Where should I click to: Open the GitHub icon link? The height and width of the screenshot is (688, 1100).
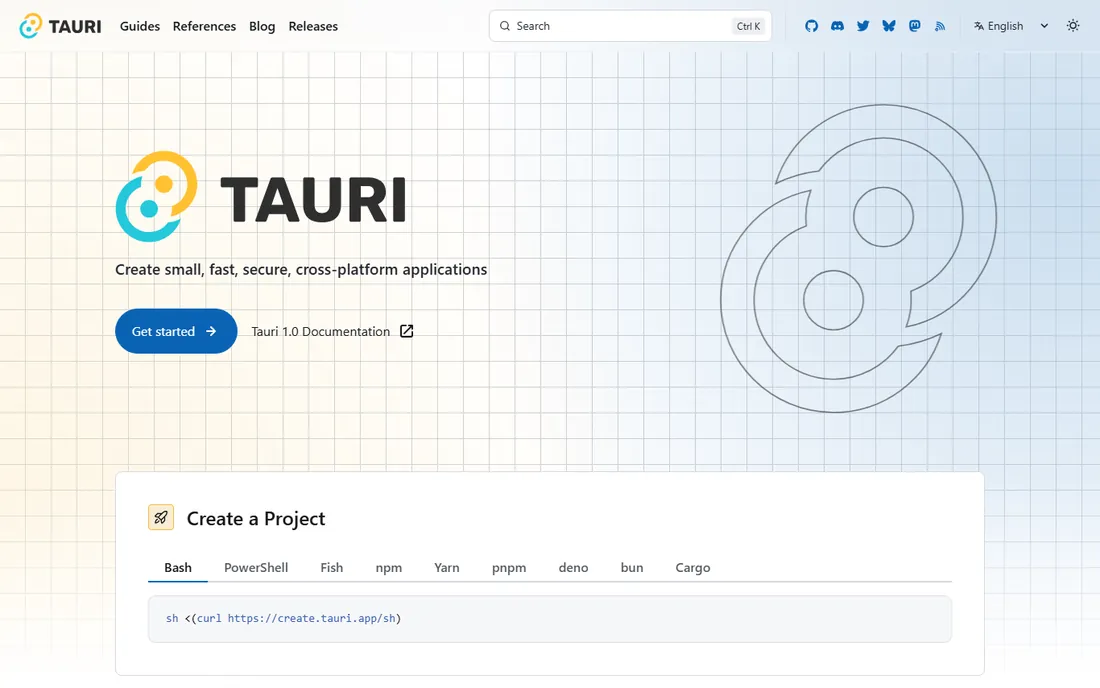pos(811,26)
